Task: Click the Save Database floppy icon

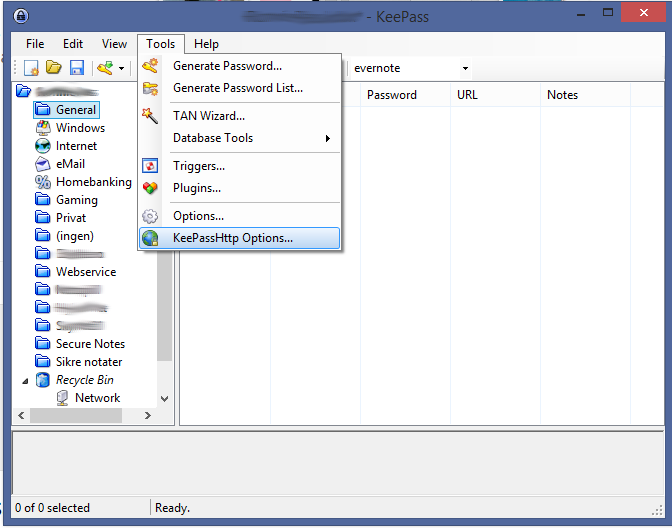Action: pos(77,68)
